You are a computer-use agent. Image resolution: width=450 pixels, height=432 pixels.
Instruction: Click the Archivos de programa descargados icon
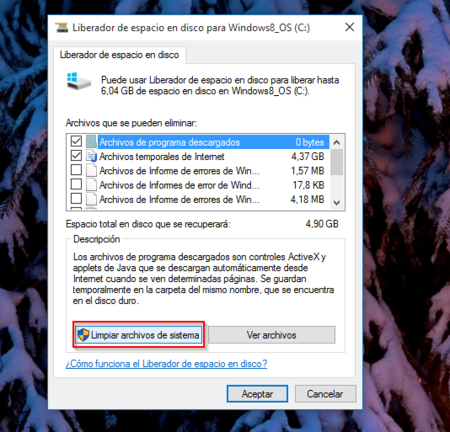click(91, 142)
